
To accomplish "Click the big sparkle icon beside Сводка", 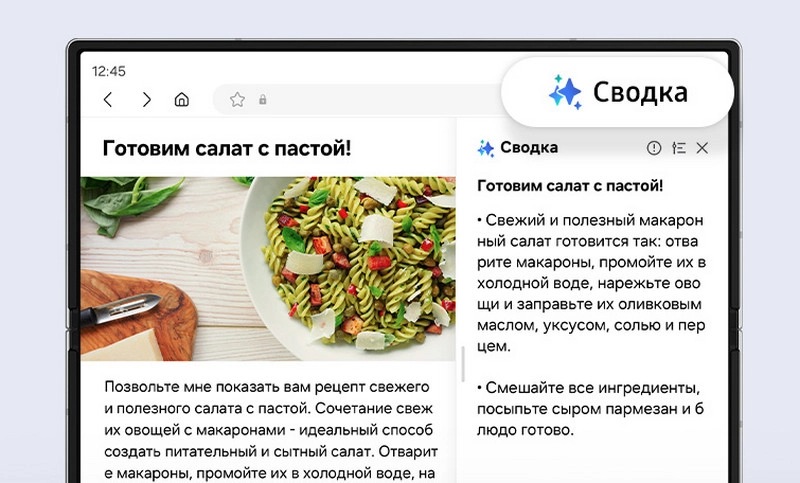I will tap(565, 92).
